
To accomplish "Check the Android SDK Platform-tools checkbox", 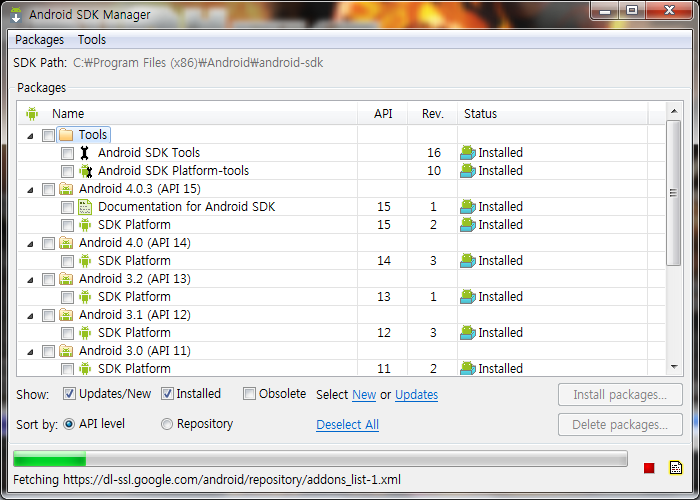I will coord(67,171).
